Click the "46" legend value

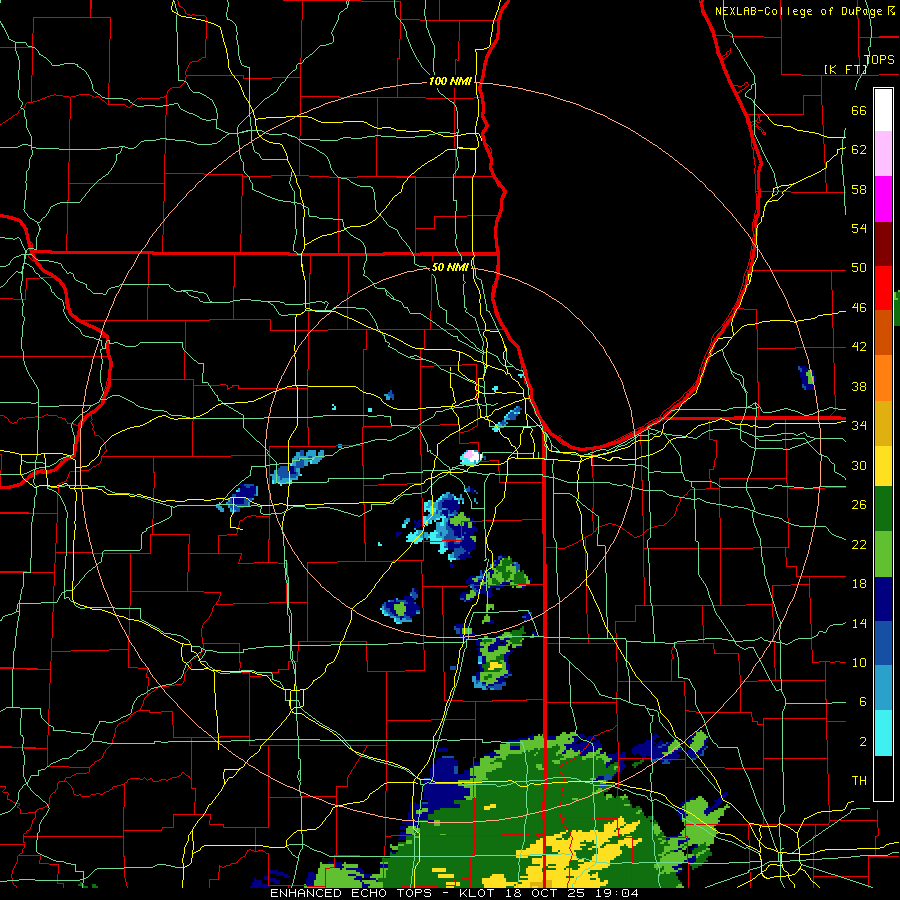pyautogui.click(x=859, y=308)
